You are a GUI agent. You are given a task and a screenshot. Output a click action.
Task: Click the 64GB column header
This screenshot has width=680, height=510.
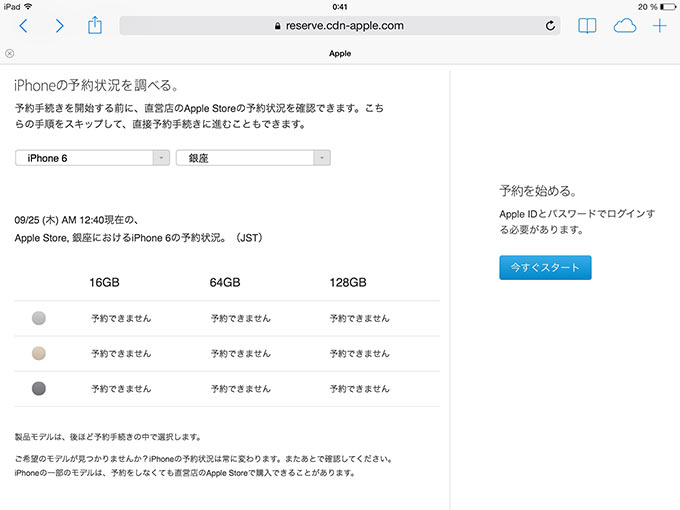(x=225, y=282)
